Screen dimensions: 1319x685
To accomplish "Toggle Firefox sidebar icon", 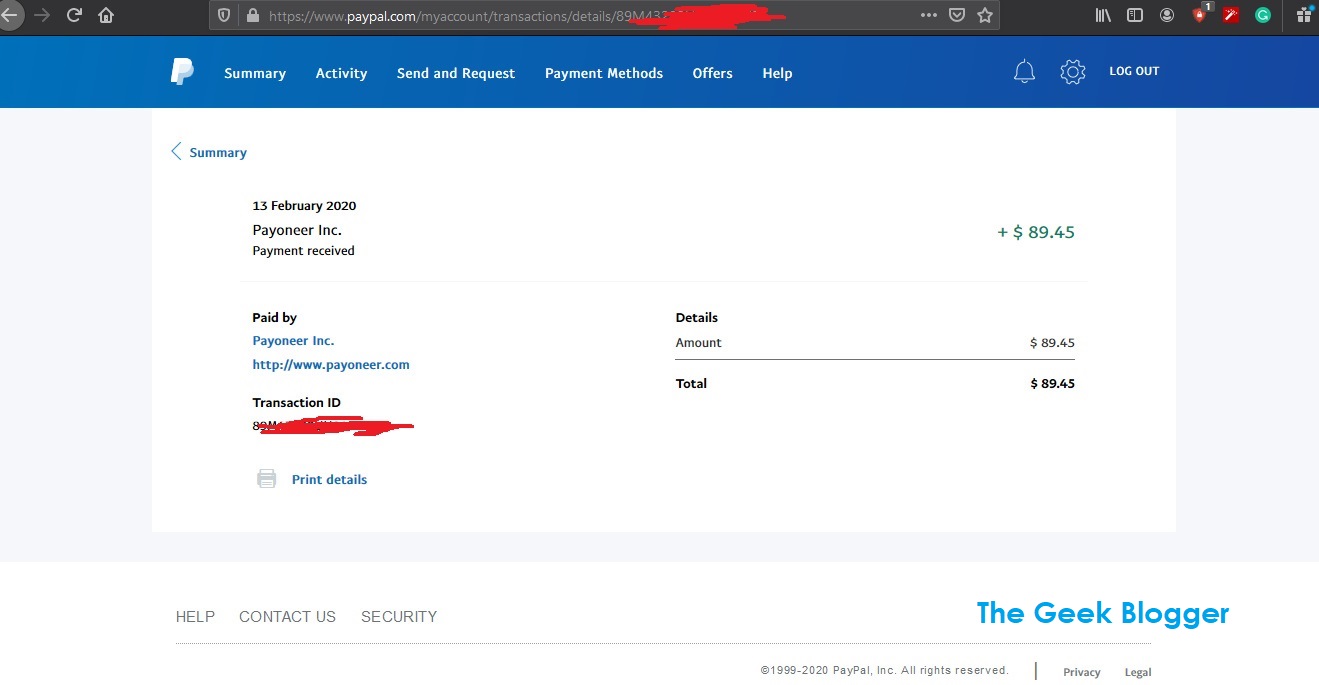I will point(1135,15).
